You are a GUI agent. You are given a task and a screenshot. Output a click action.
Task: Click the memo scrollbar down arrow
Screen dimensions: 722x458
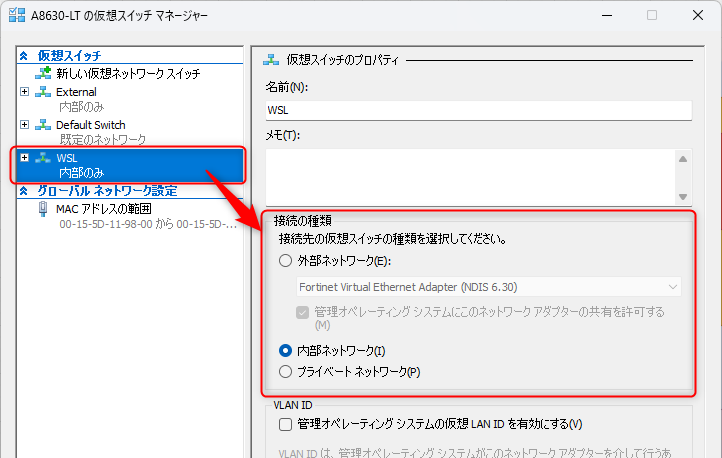pos(683,197)
